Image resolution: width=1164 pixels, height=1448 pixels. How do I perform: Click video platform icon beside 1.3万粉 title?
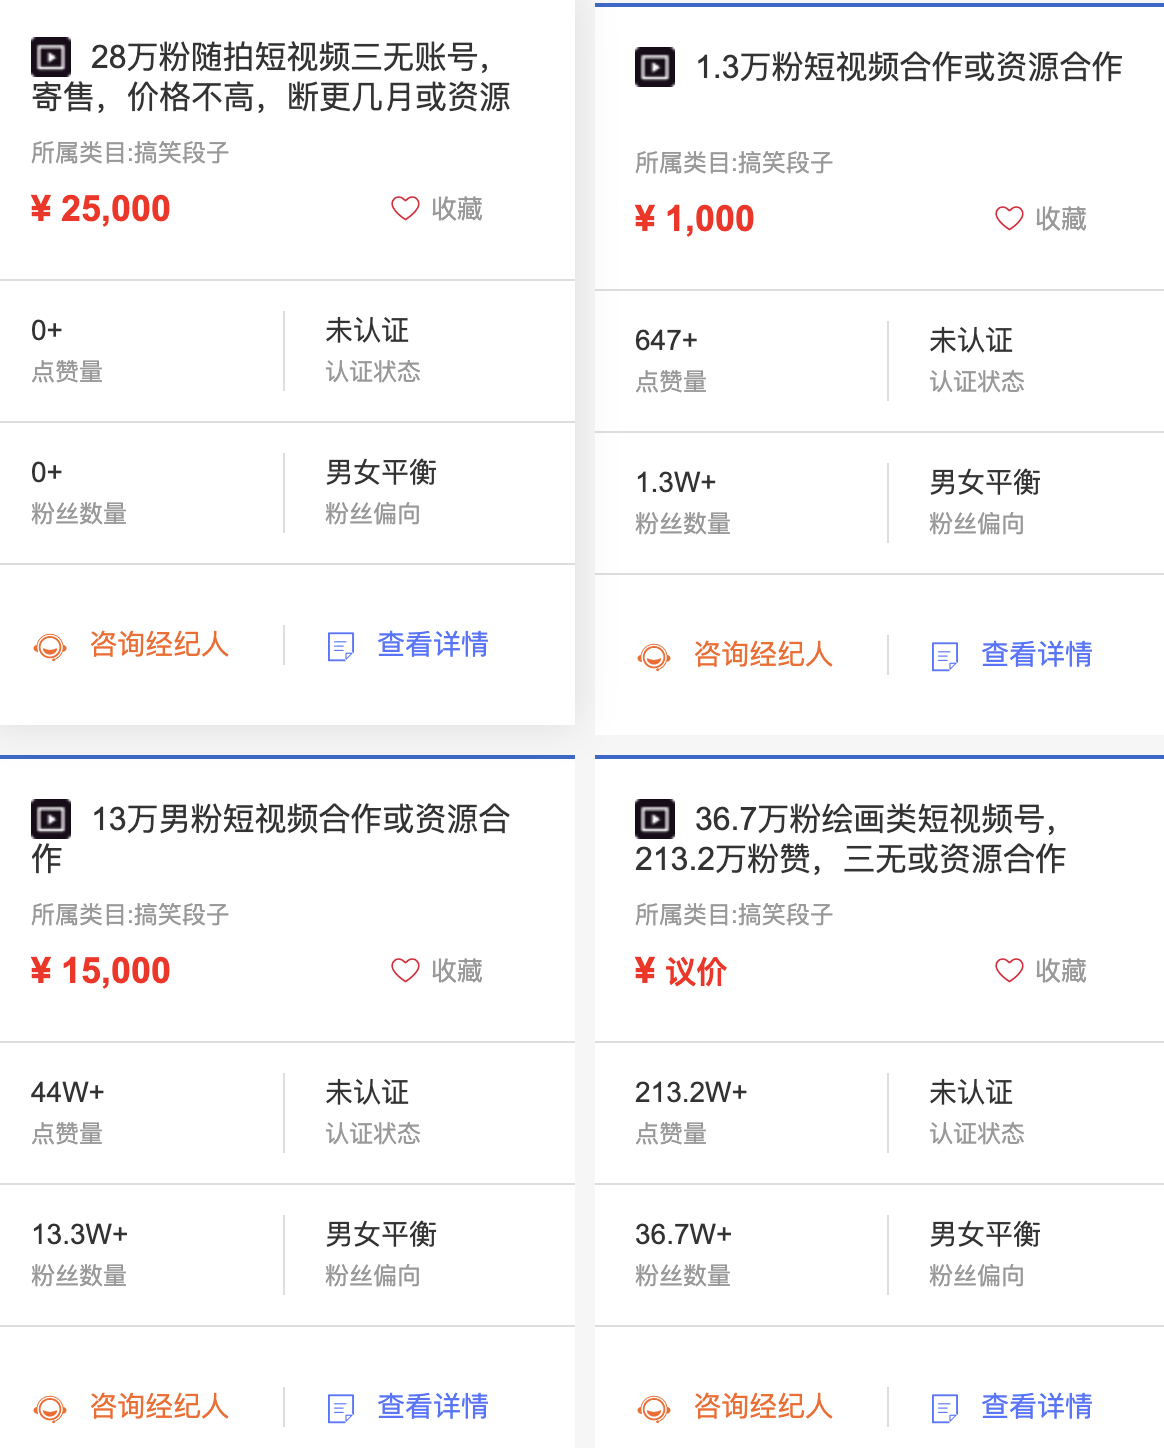655,67
